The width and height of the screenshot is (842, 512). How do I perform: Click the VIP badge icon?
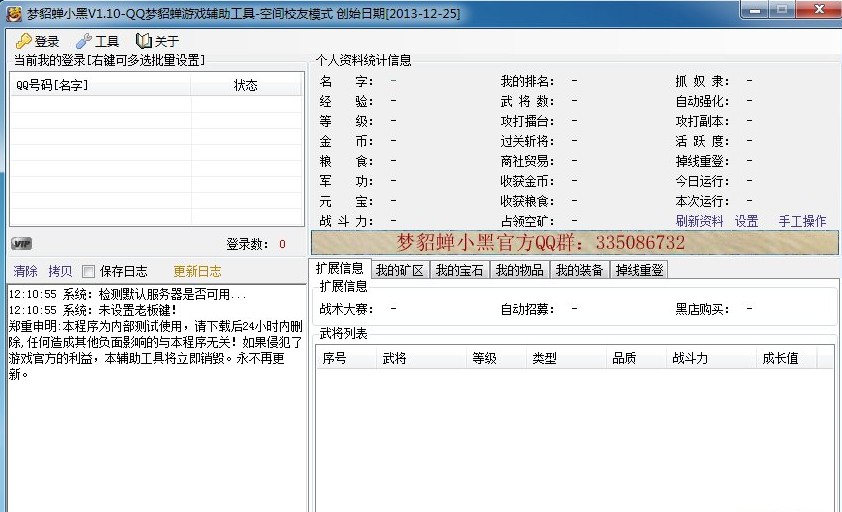[21, 244]
